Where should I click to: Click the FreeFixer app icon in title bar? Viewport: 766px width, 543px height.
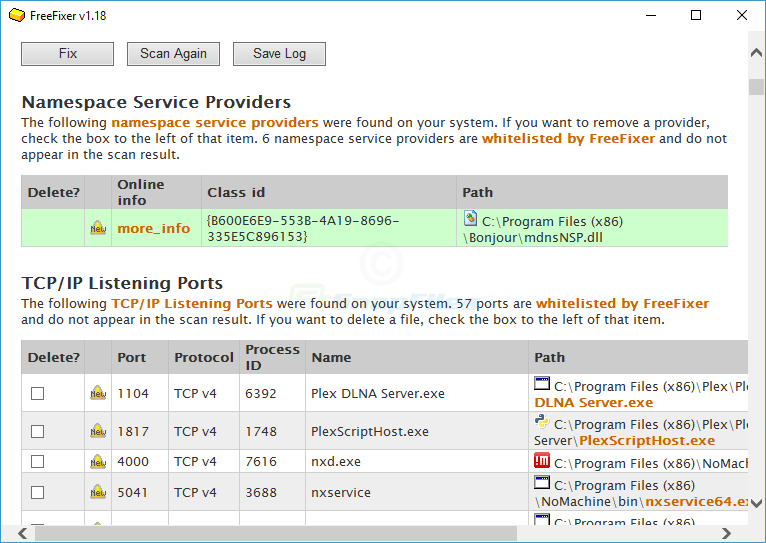tap(17, 15)
